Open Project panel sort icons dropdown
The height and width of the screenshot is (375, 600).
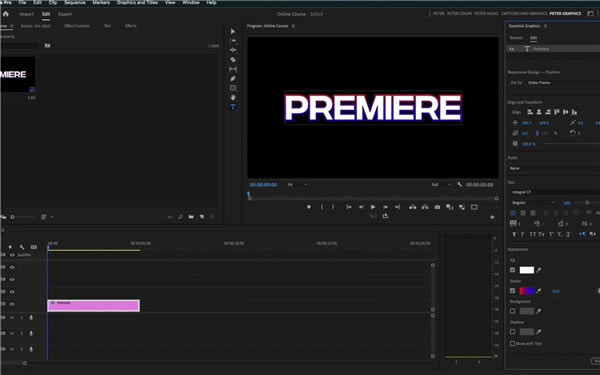(46, 217)
